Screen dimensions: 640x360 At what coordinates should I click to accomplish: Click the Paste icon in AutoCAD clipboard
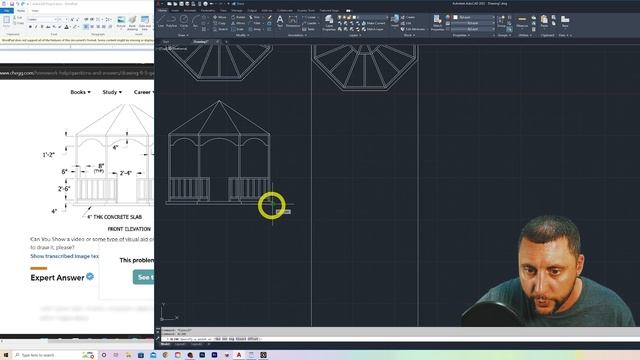tap(544, 21)
